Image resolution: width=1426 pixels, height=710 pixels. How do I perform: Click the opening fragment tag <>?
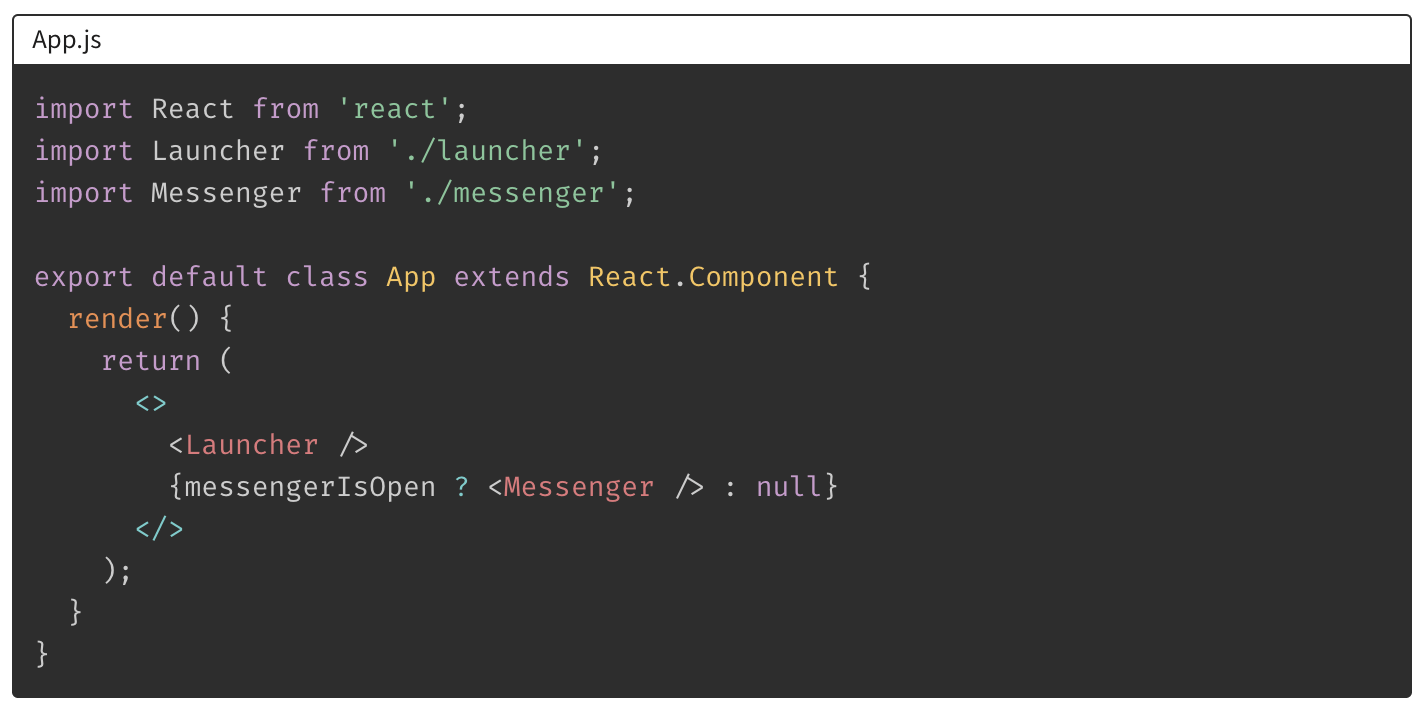(151, 404)
